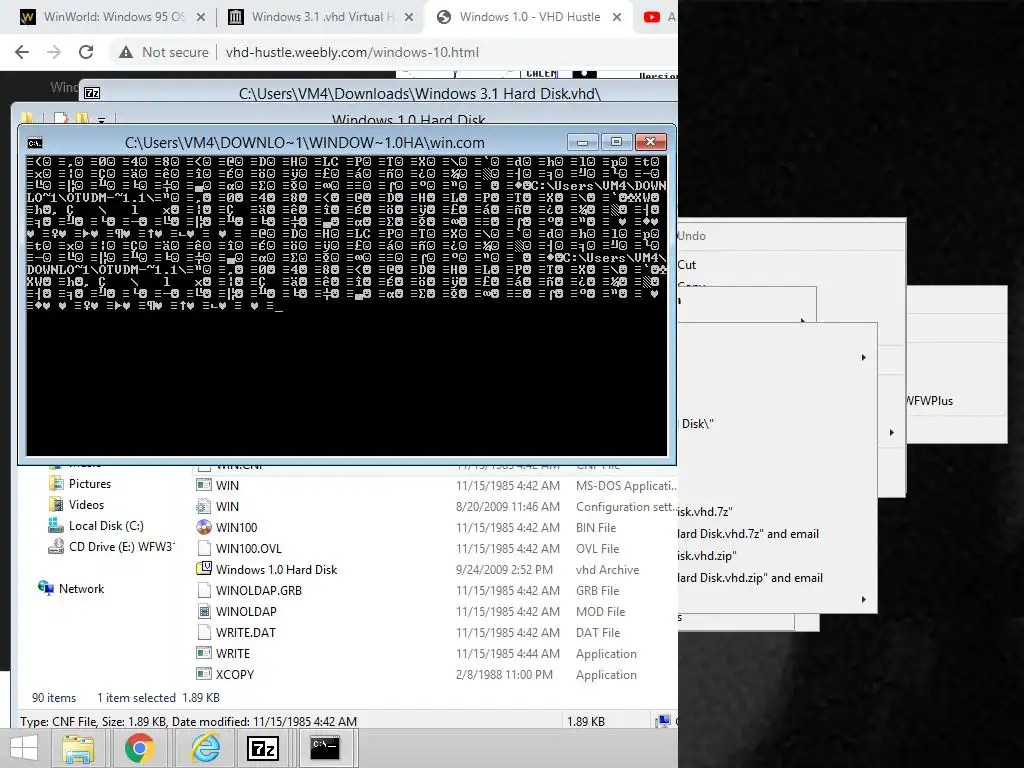Click the WRITE application icon

click(x=204, y=653)
